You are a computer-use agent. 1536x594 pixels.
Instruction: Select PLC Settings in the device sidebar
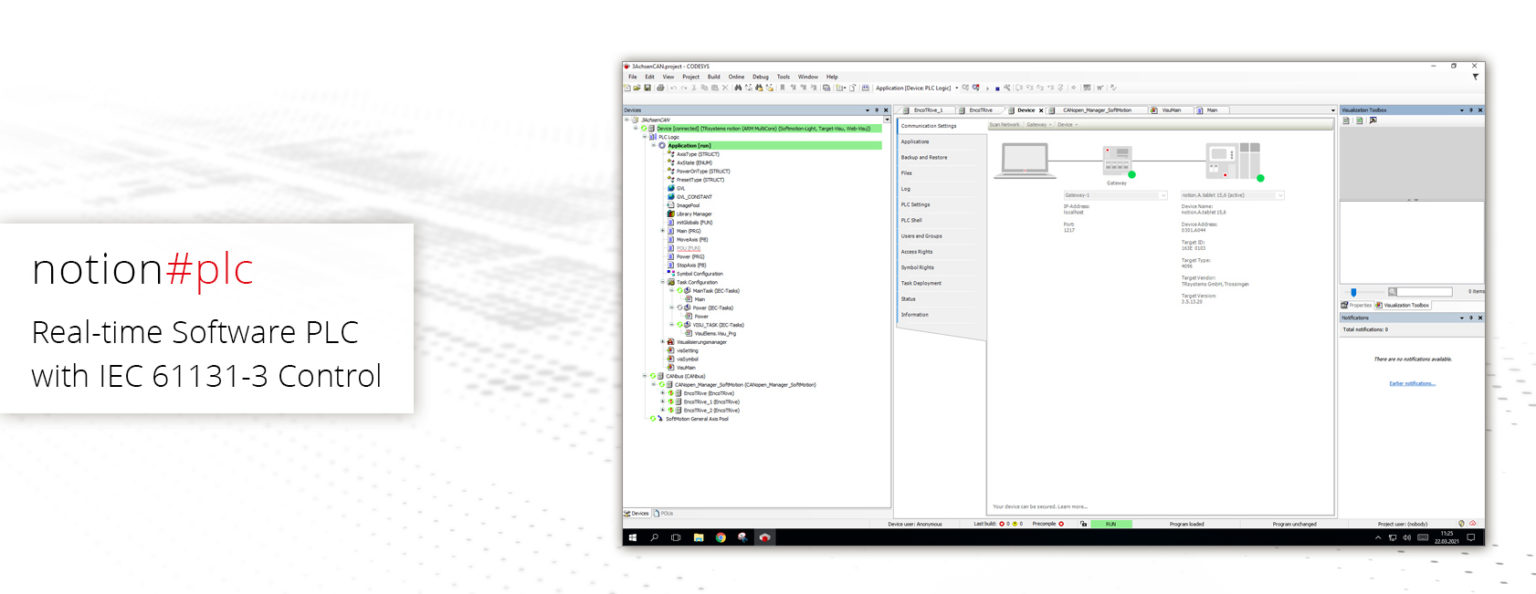tap(915, 204)
